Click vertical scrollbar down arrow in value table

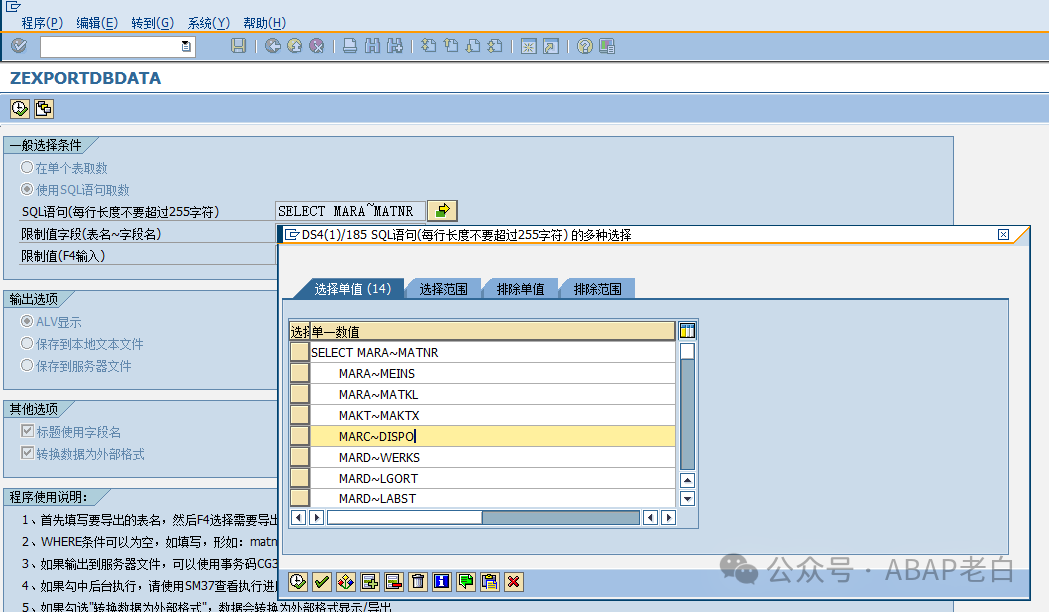tap(687, 498)
